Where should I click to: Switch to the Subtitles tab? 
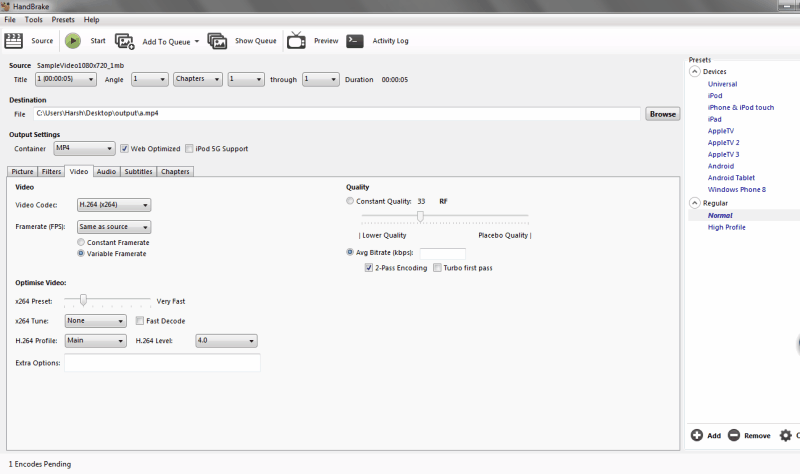pos(138,172)
